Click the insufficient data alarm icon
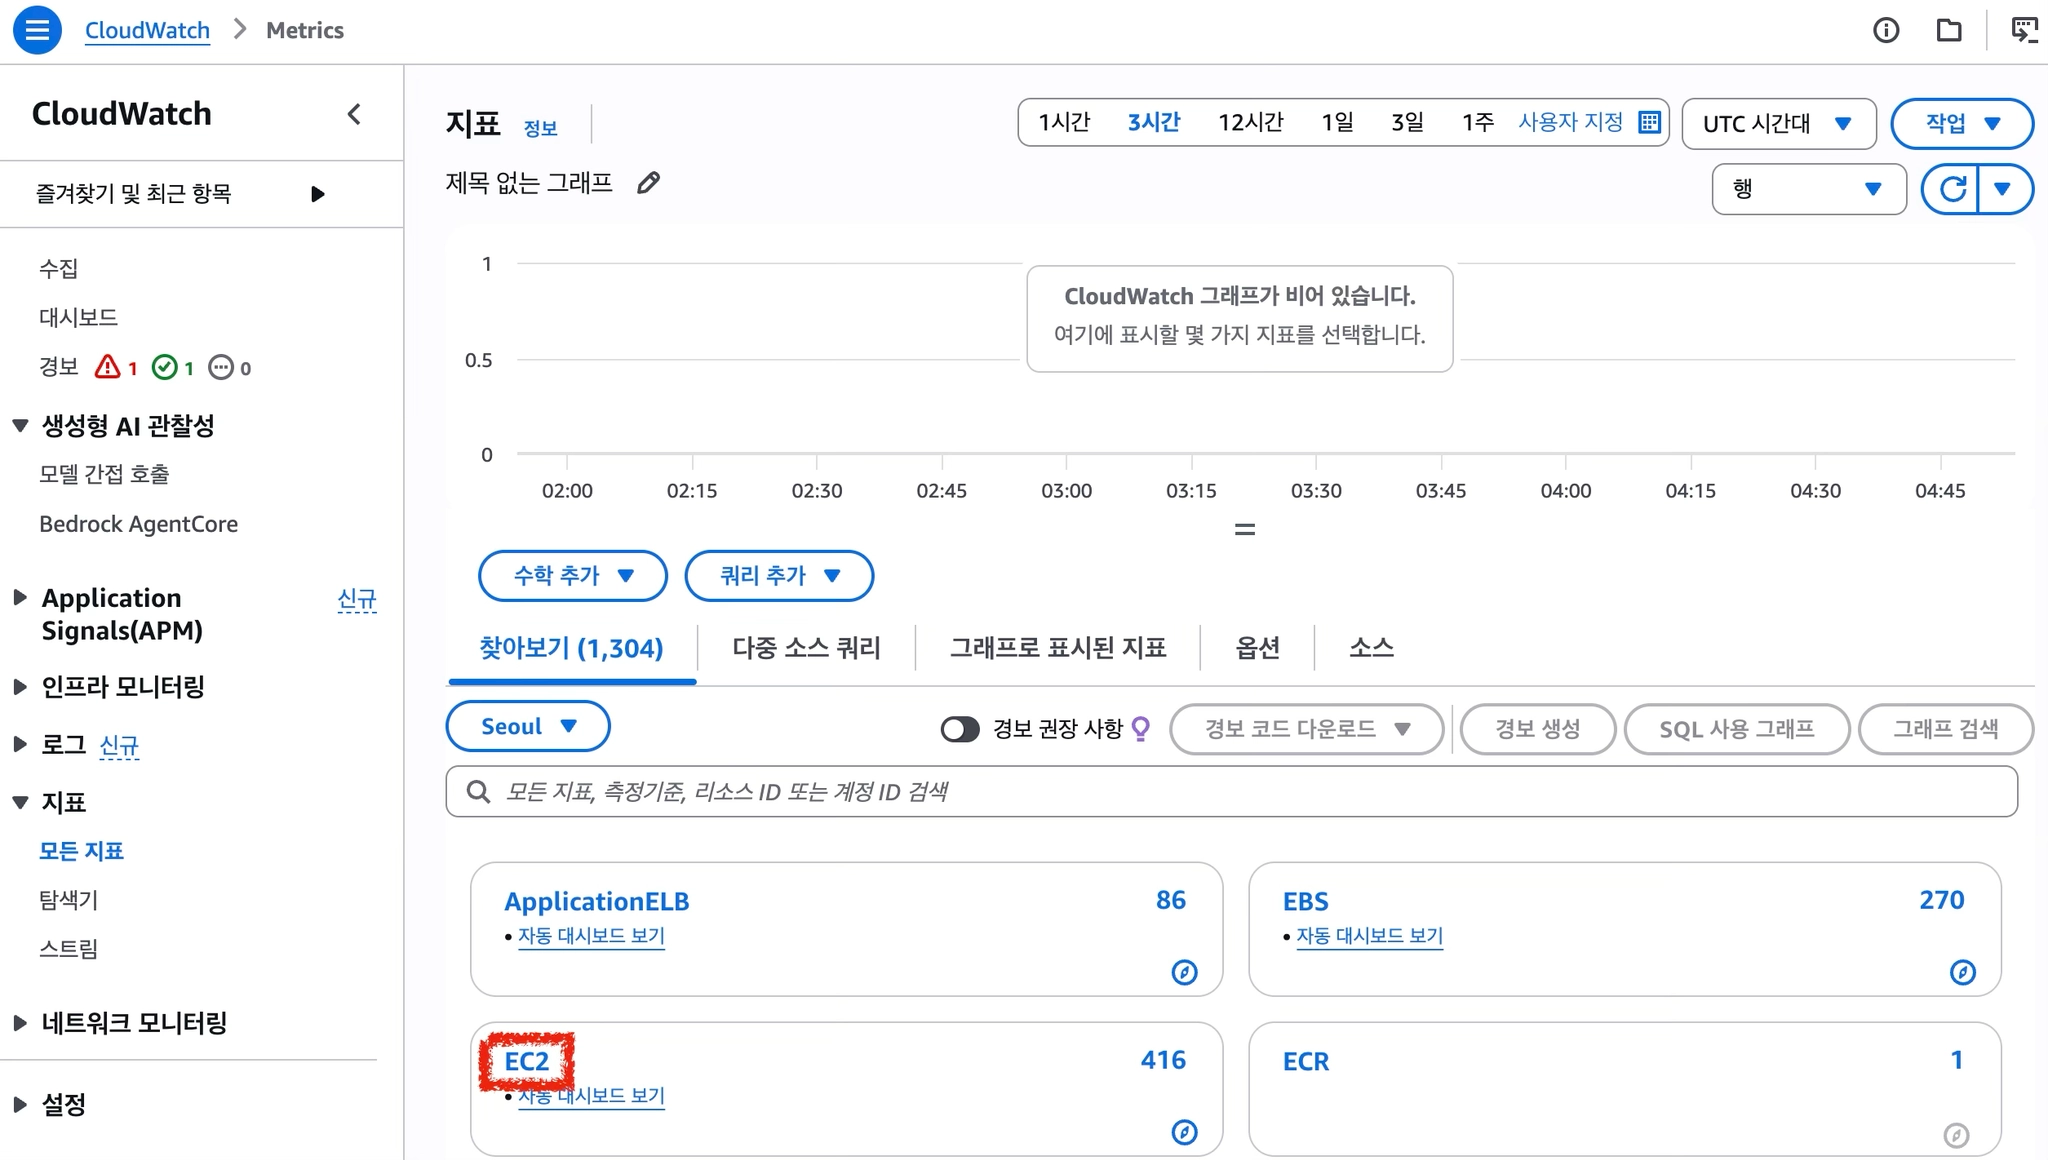 point(221,367)
